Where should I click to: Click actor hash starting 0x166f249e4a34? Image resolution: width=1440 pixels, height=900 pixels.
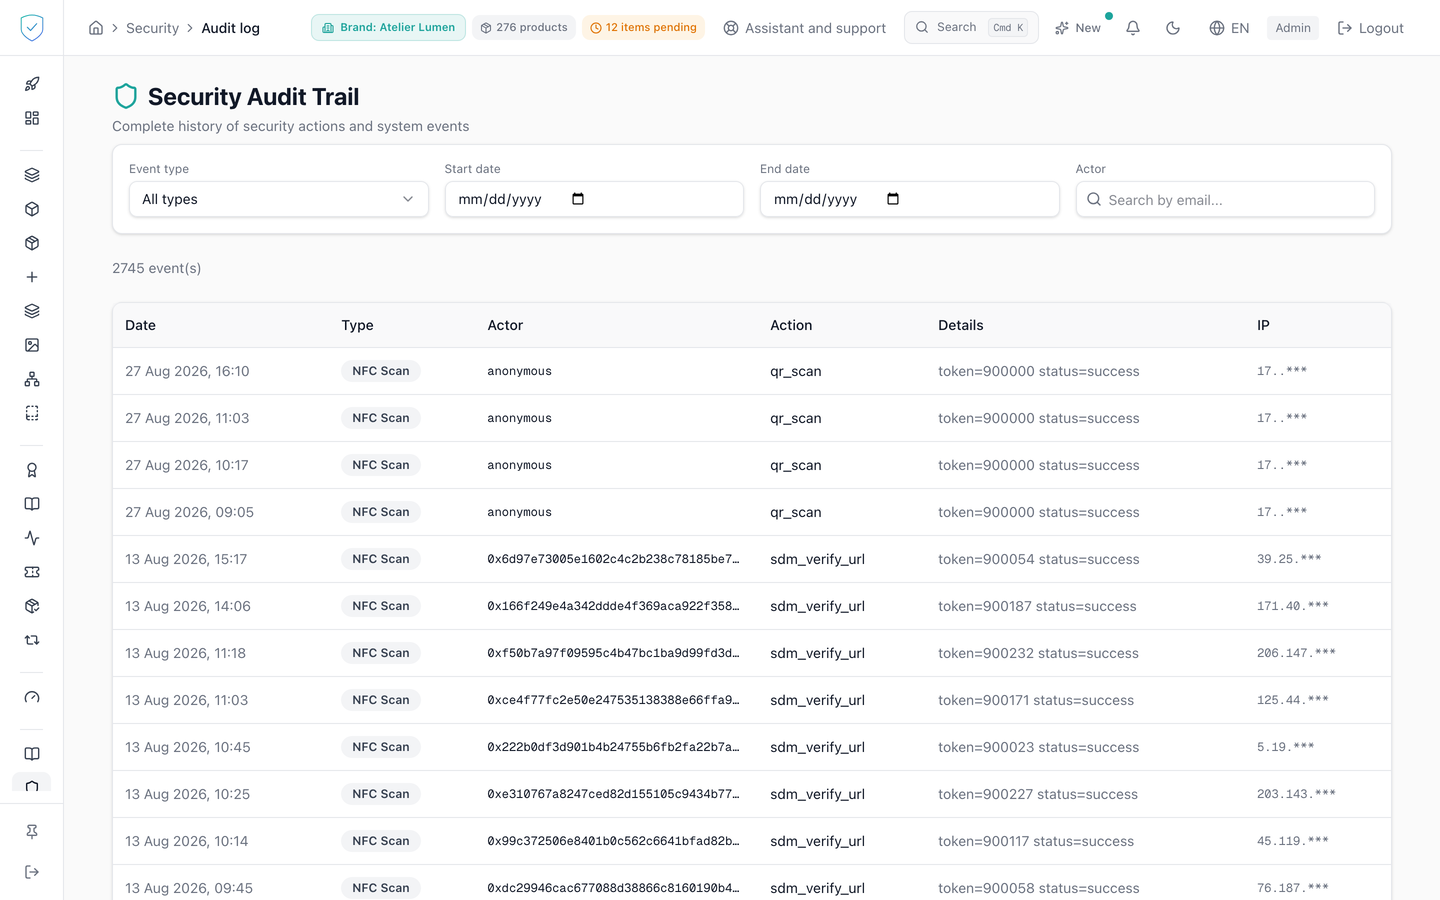coord(613,606)
